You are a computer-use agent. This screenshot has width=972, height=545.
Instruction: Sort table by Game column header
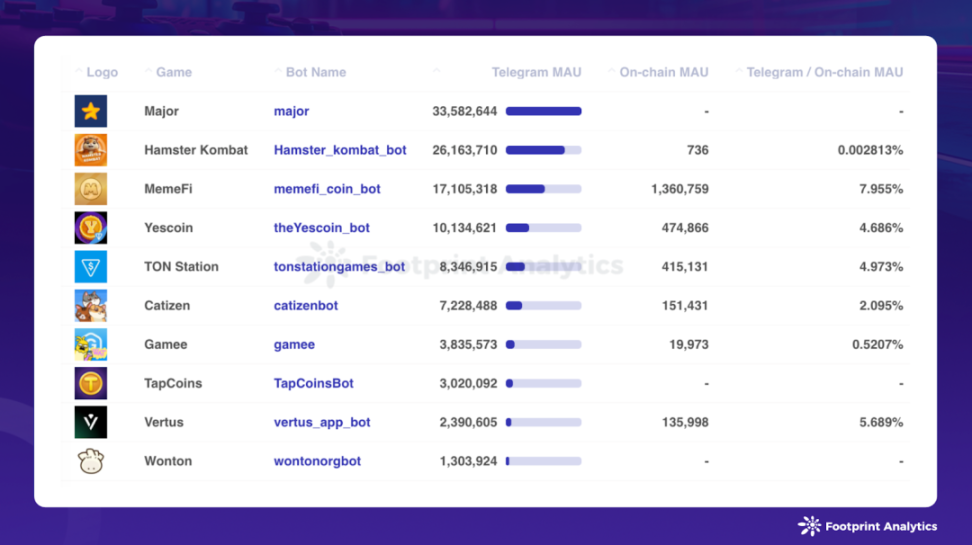tap(174, 72)
